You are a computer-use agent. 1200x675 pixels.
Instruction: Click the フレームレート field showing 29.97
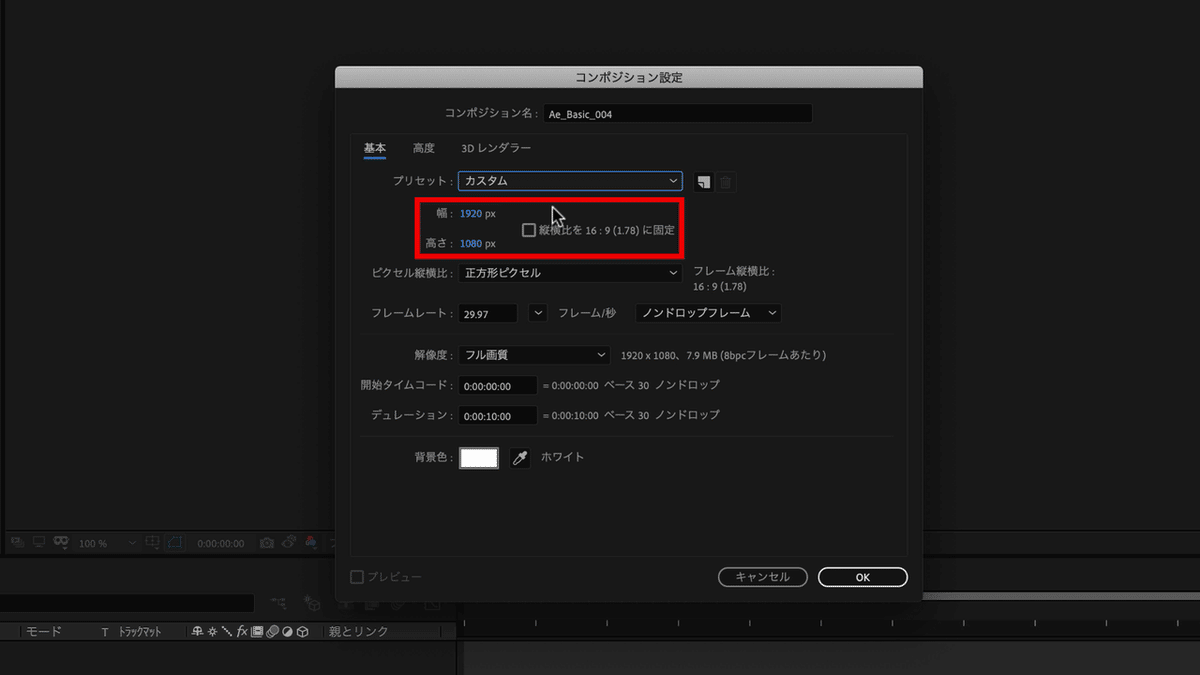(x=488, y=313)
